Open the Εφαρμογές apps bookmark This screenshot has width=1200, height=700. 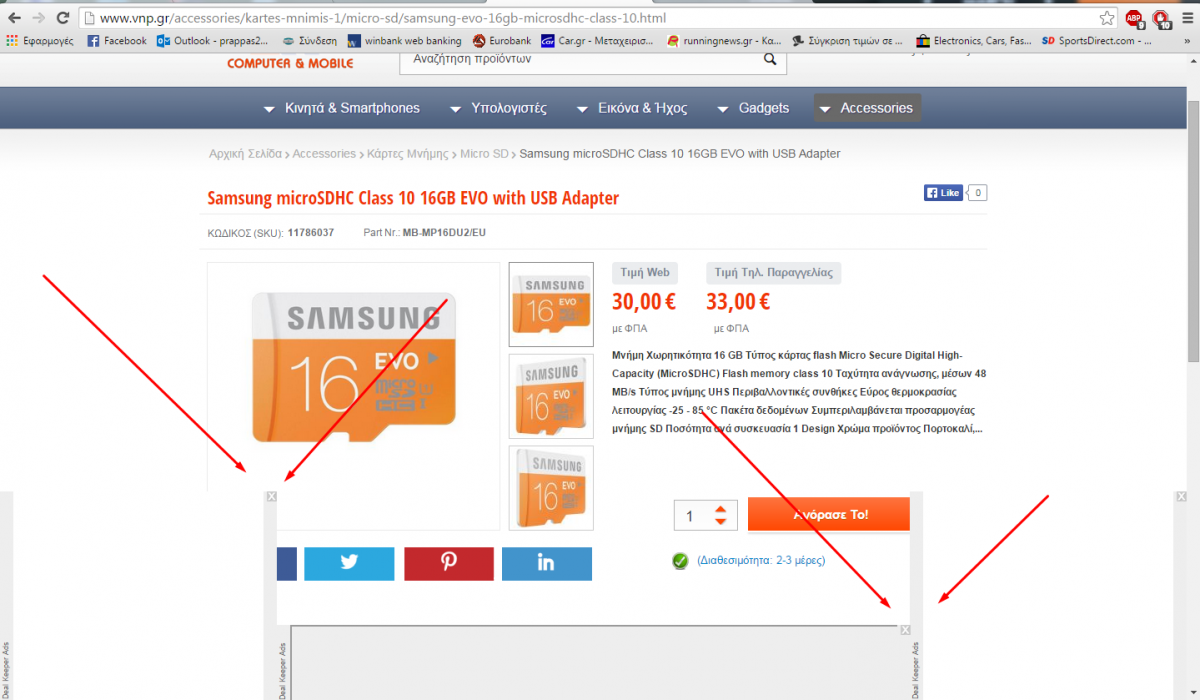pos(40,41)
